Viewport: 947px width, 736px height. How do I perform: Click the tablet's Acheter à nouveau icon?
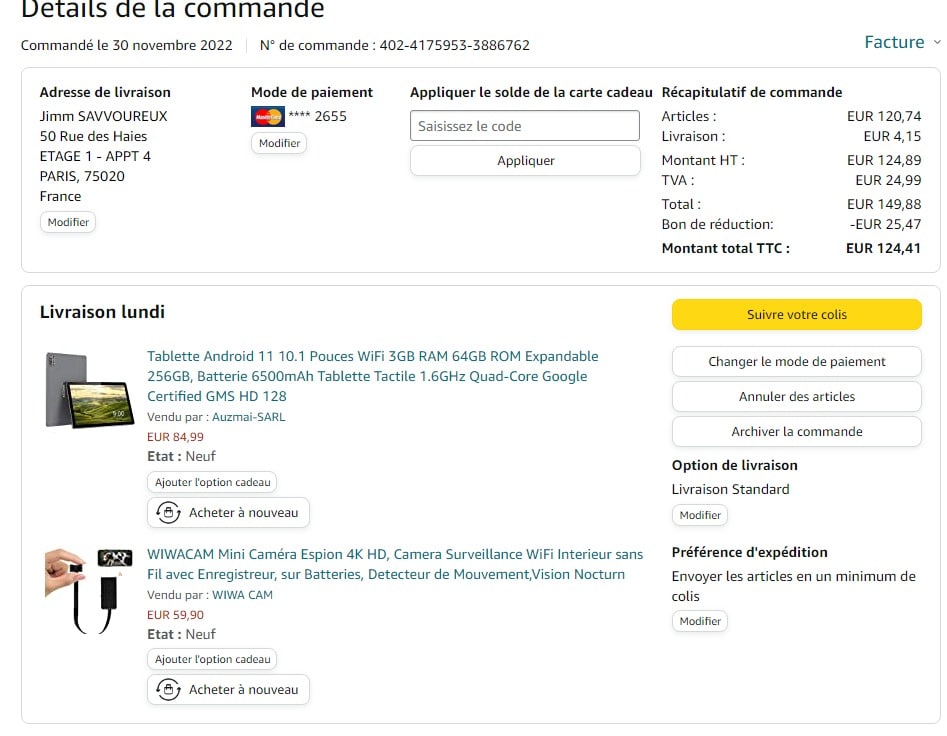[x=168, y=513]
